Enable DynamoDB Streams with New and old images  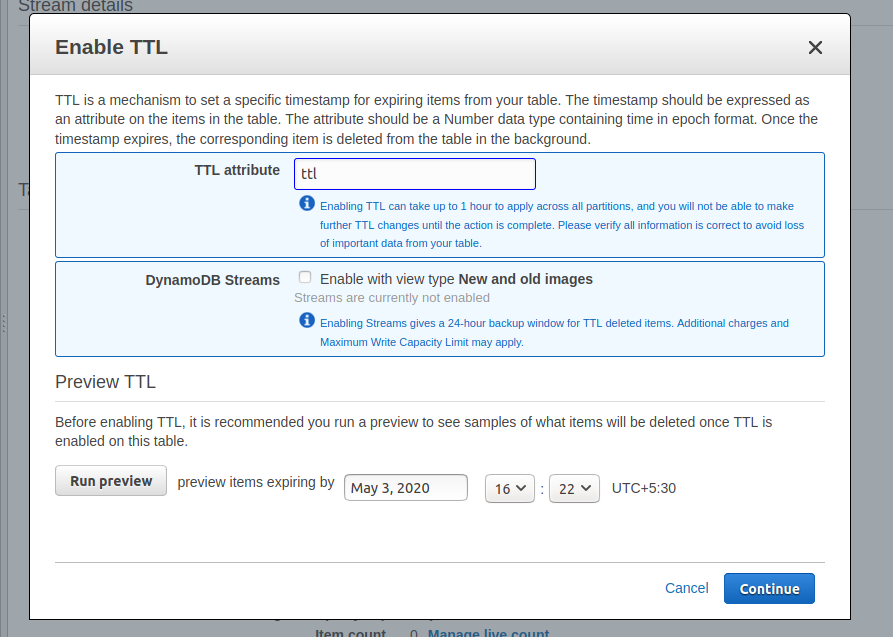(x=304, y=276)
